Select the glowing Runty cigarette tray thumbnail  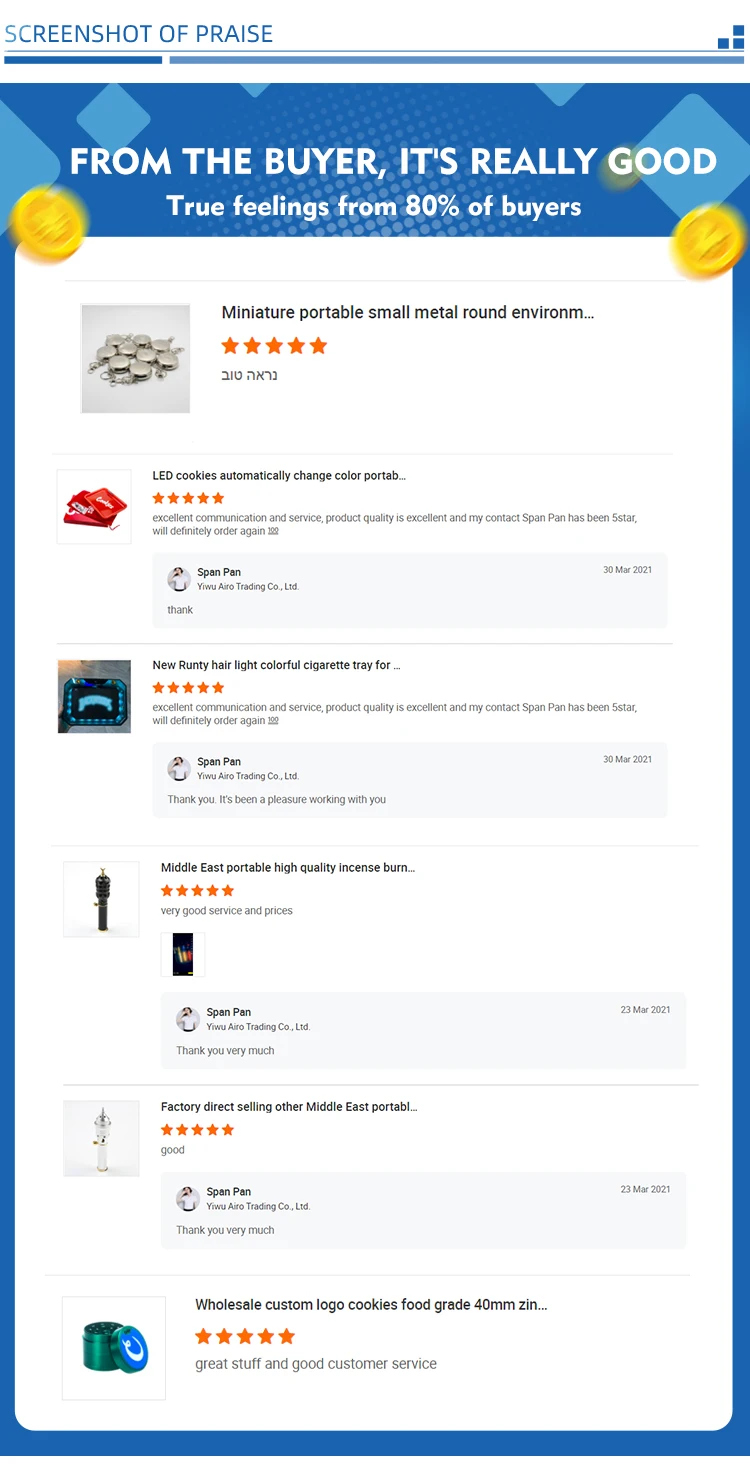[94, 696]
